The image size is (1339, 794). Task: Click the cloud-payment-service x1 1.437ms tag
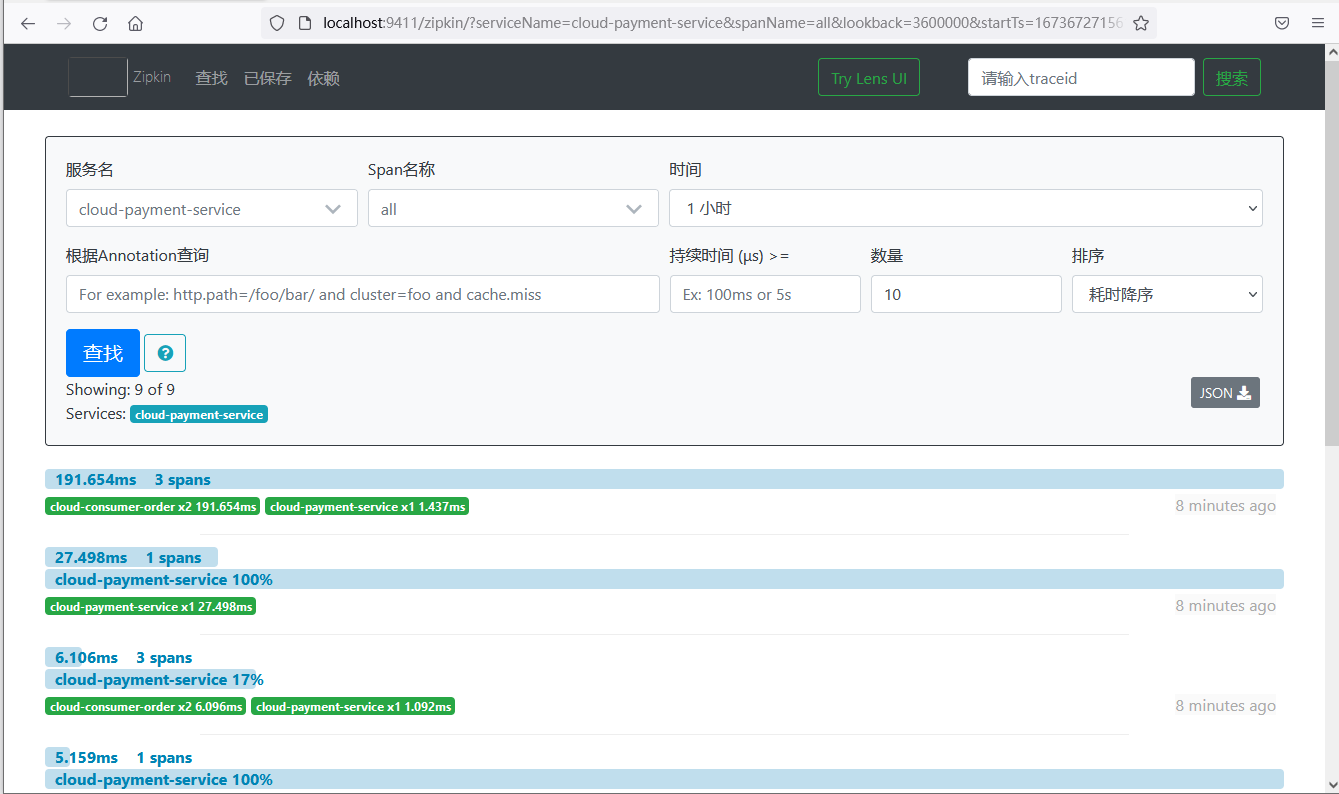[x=367, y=507]
